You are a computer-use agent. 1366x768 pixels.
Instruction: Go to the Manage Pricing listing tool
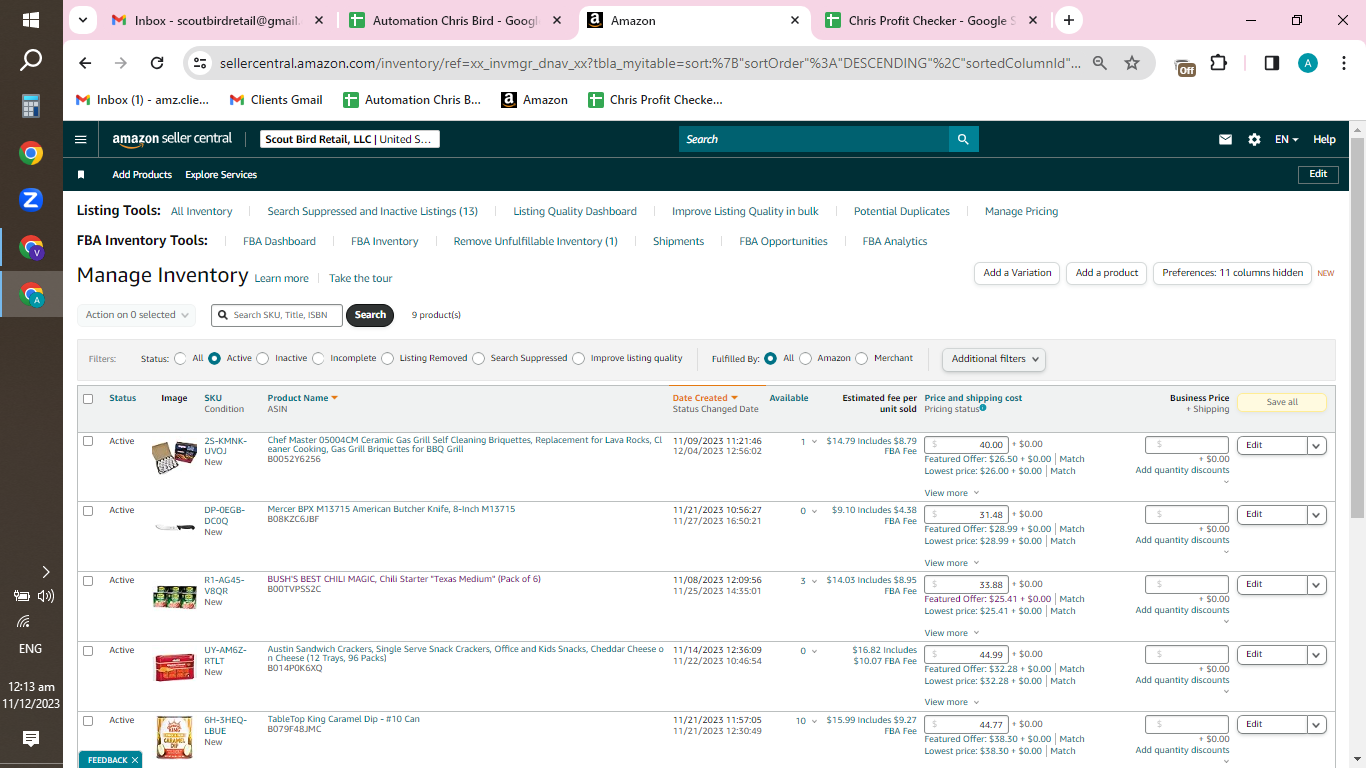click(1021, 212)
